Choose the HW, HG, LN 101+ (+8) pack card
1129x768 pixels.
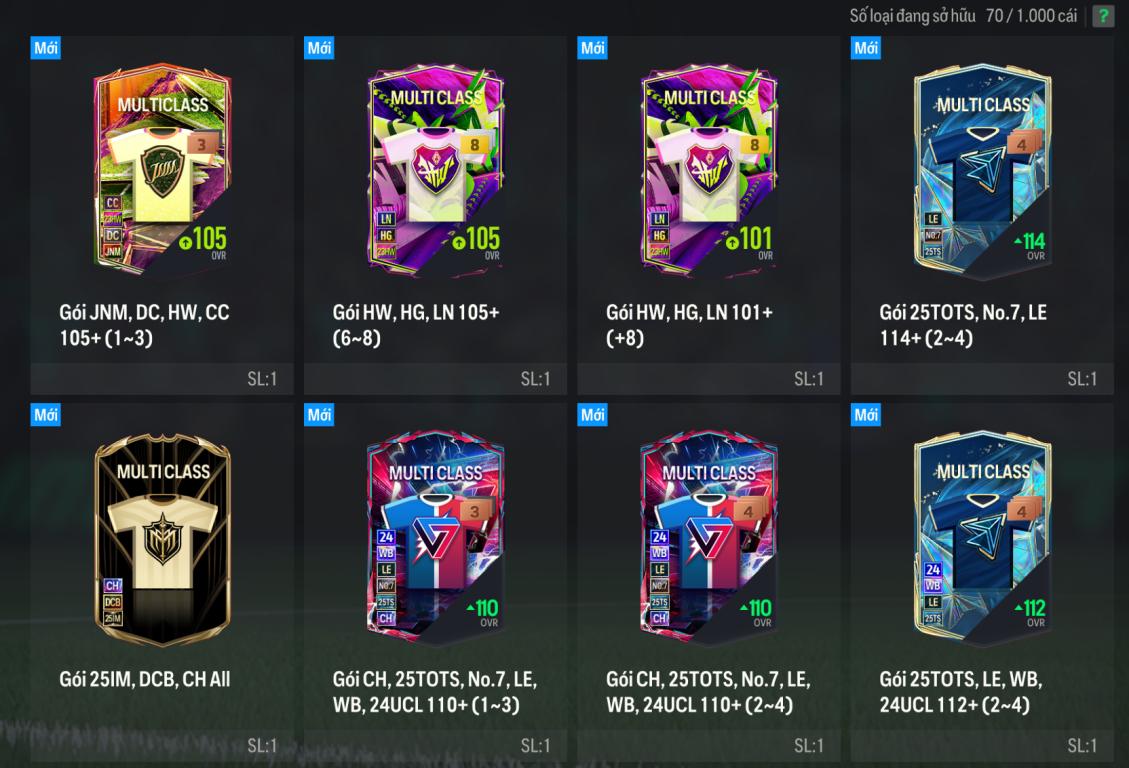point(709,215)
